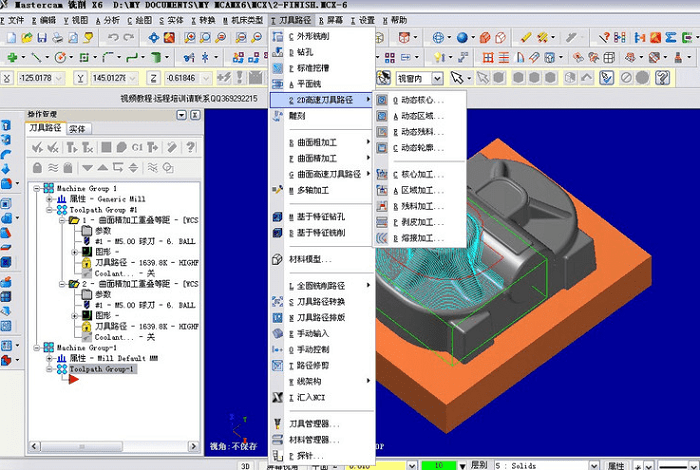
Task: Switch to the 实体 tab
Action: click(77, 129)
